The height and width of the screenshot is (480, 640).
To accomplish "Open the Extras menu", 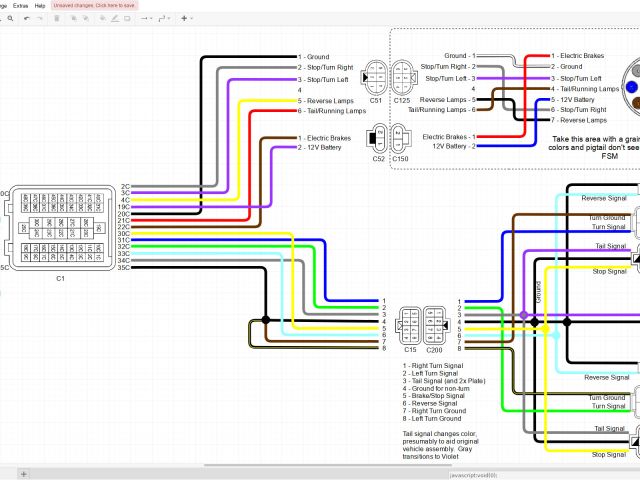I will (20, 5).
